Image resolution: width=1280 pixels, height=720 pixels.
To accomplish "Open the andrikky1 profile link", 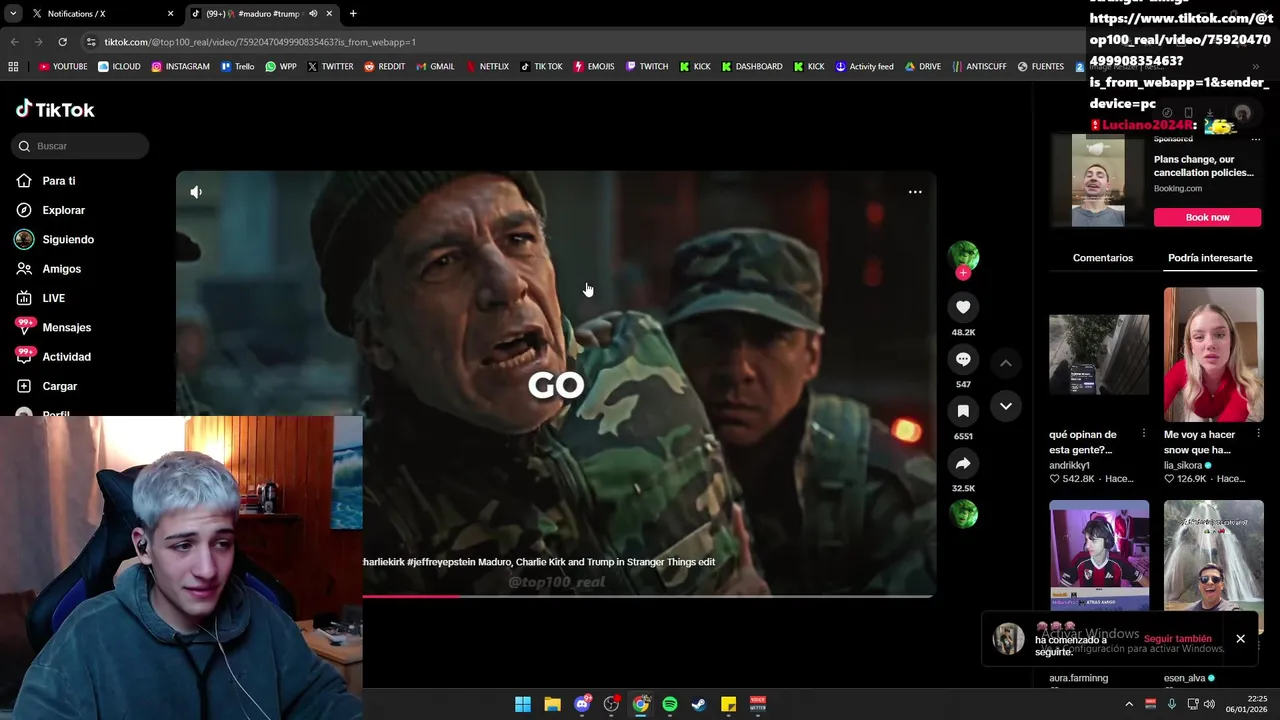I will pyautogui.click(x=1069, y=465).
